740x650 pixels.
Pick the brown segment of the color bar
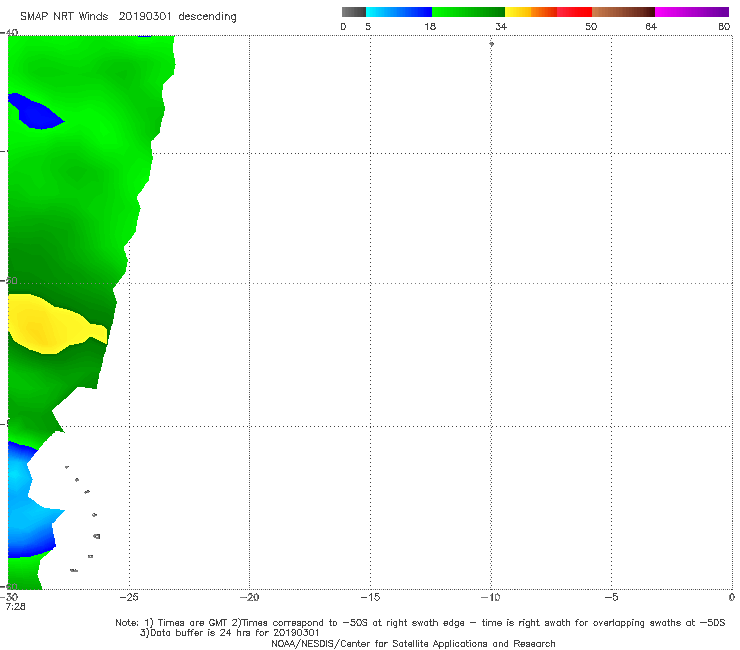[623, 12]
